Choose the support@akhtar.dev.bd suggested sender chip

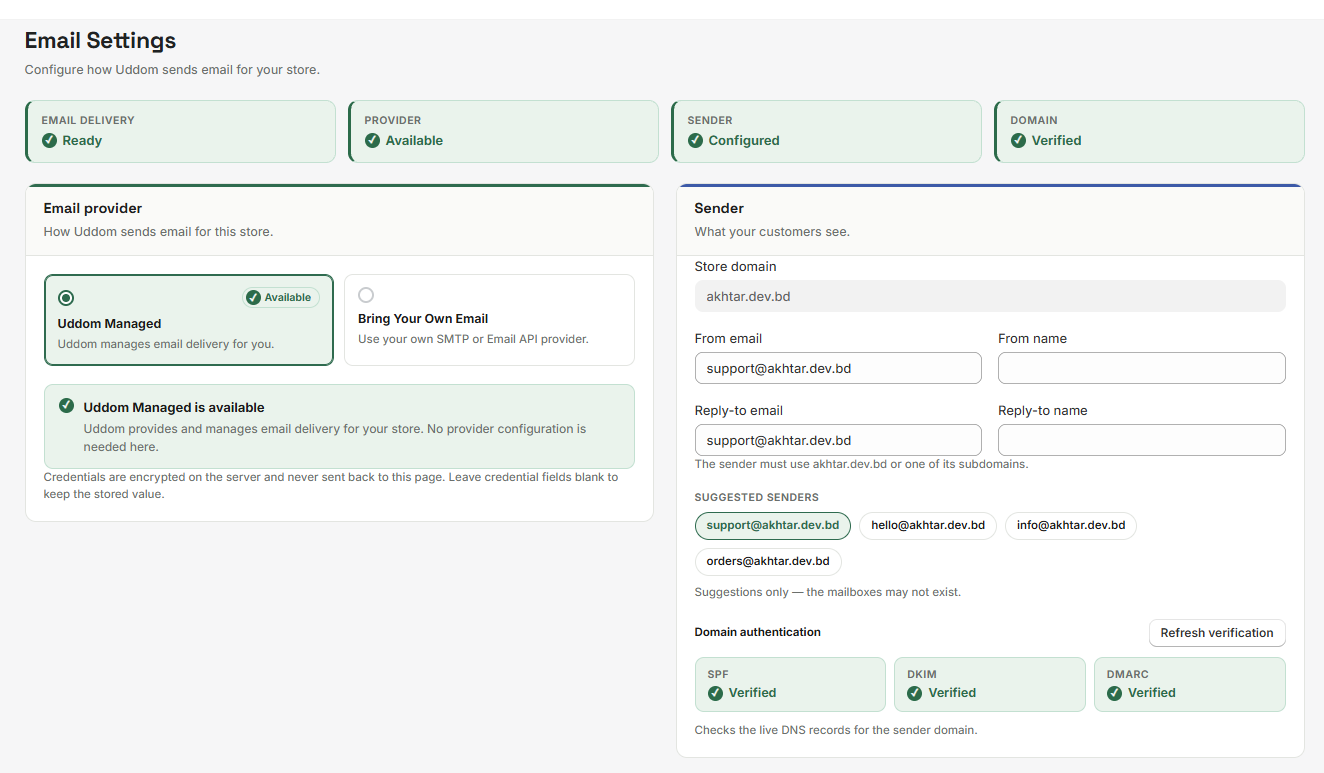coord(773,526)
